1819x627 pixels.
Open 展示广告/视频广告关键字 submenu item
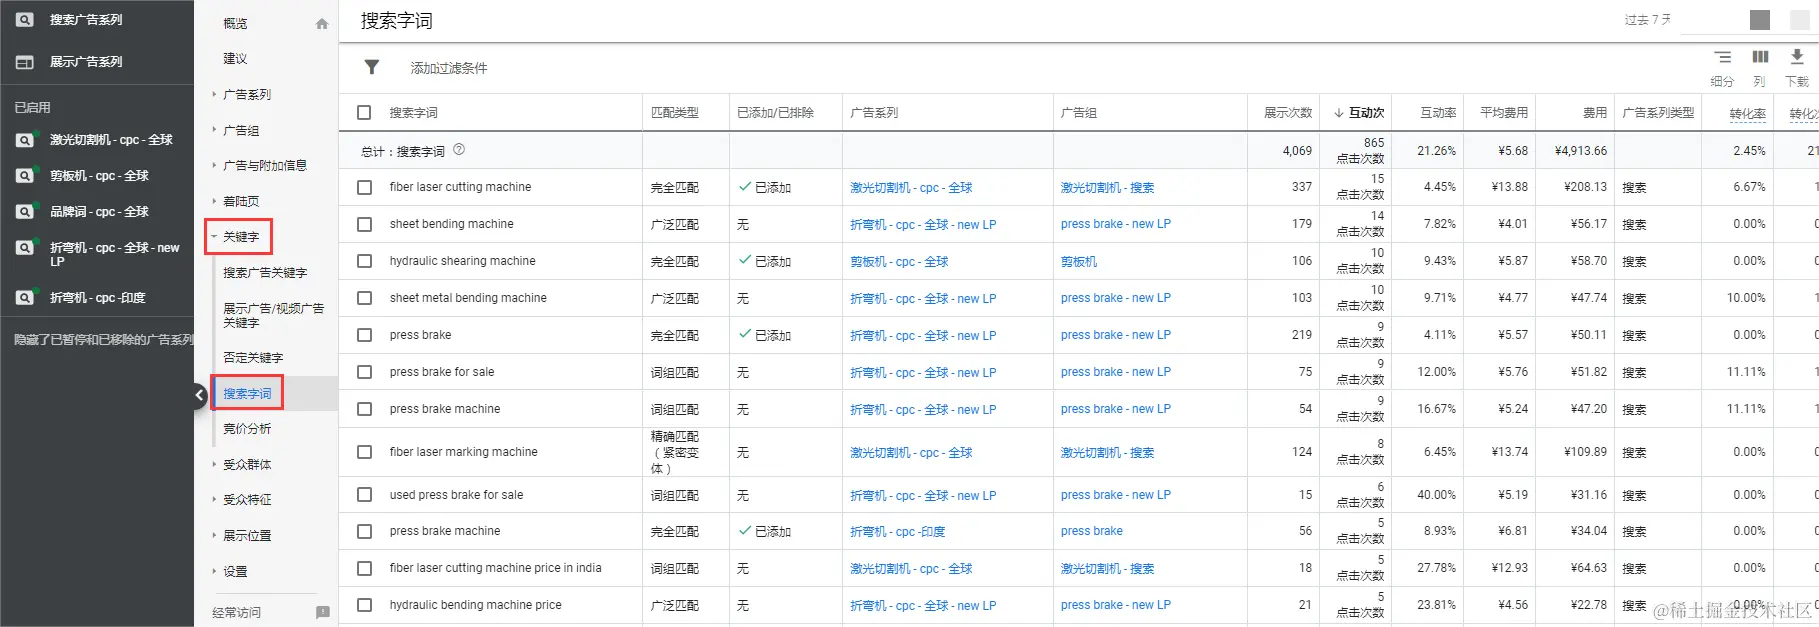274,316
